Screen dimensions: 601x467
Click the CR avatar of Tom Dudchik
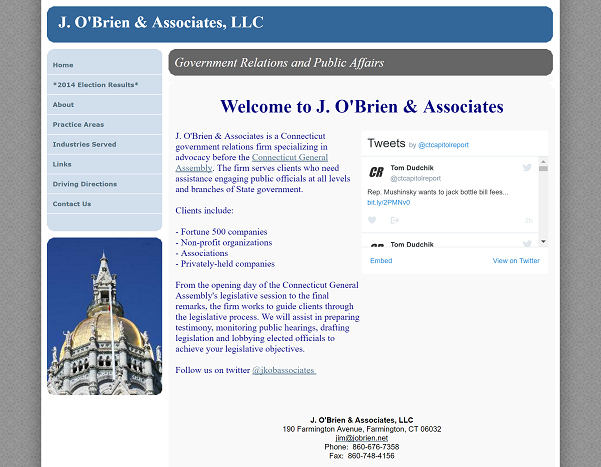click(376, 172)
